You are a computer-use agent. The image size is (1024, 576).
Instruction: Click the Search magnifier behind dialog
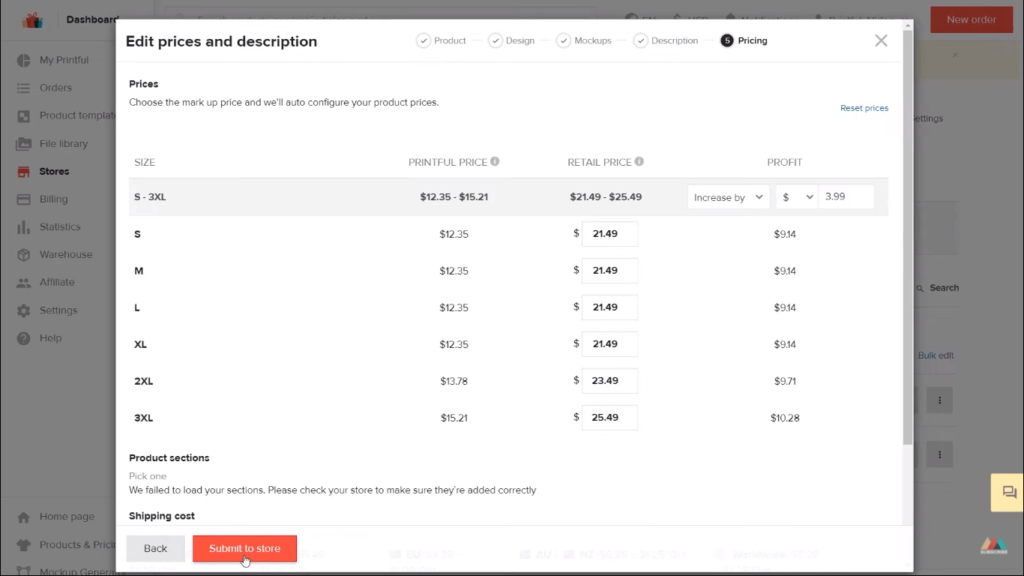[920, 288]
